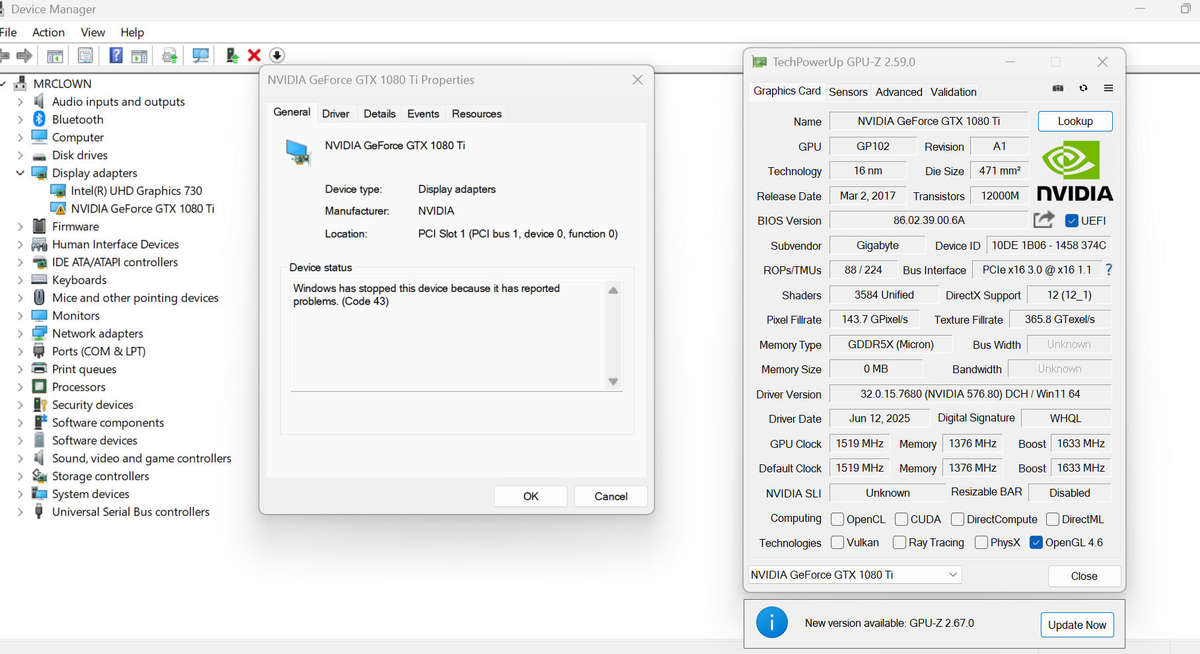Enable the CUDA checkbox
The image size is (1200, 654).
tap(902, 519)
